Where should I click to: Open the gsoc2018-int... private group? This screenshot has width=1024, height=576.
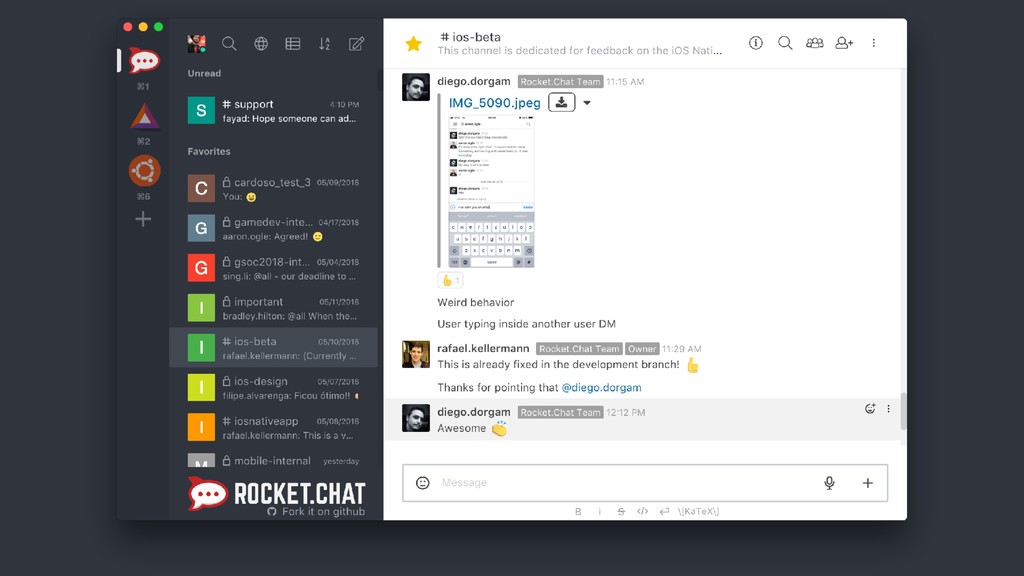tap(273, 268)
